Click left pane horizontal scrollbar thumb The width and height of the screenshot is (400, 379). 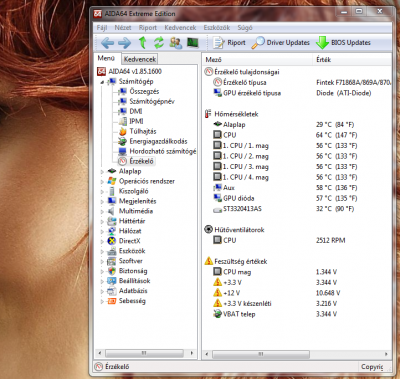[144, 353]
